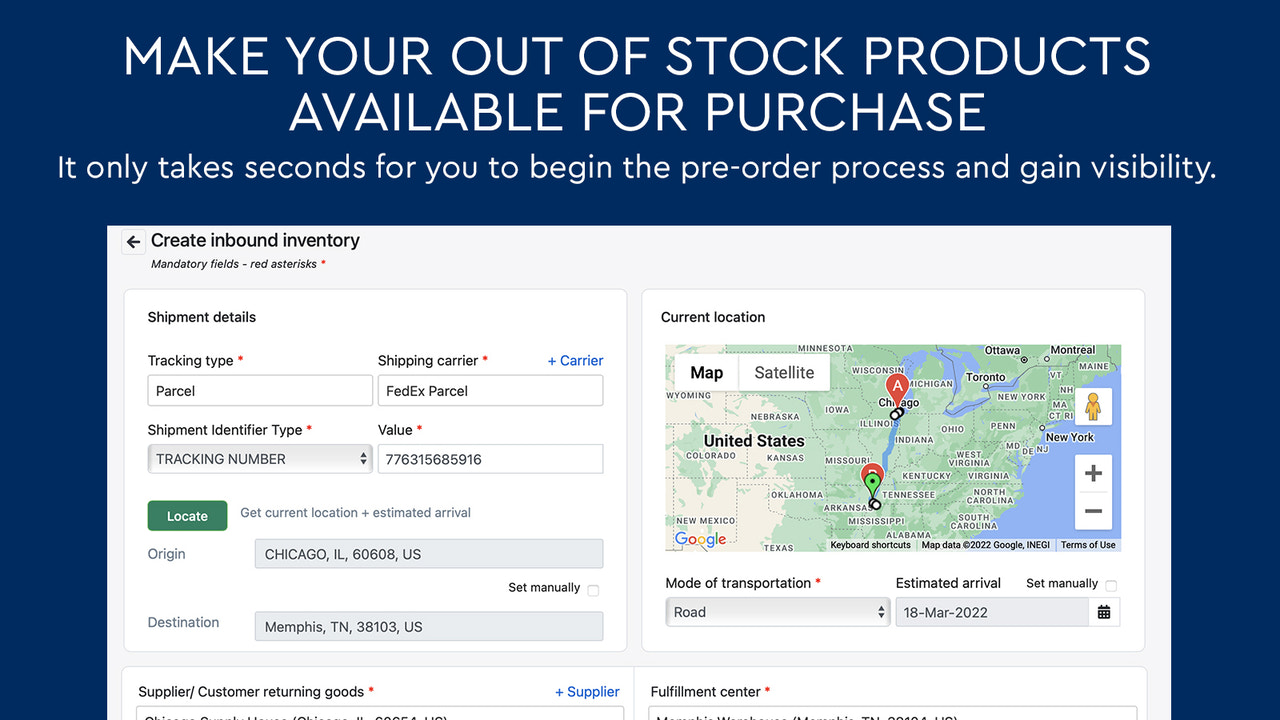The image size is (1280, 720).
Task: Open the Terms of Use link
Action: click(1088, 545)
